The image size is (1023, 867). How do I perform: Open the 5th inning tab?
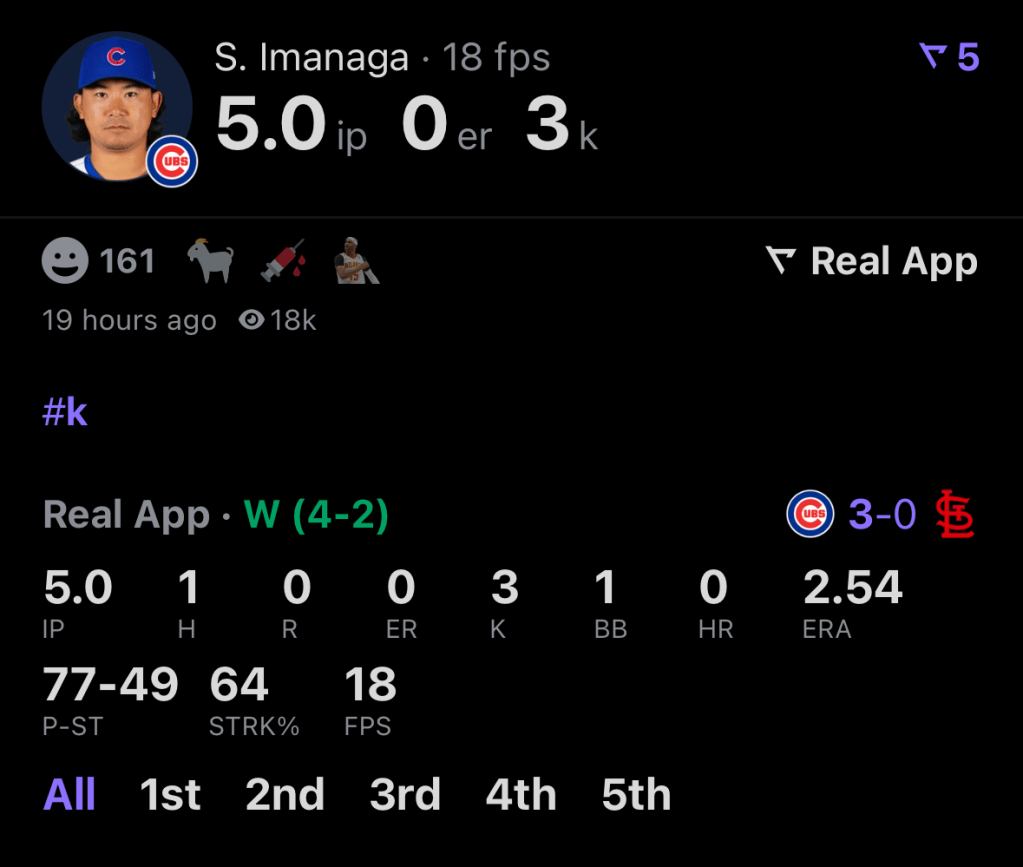[x=636, y=795]
